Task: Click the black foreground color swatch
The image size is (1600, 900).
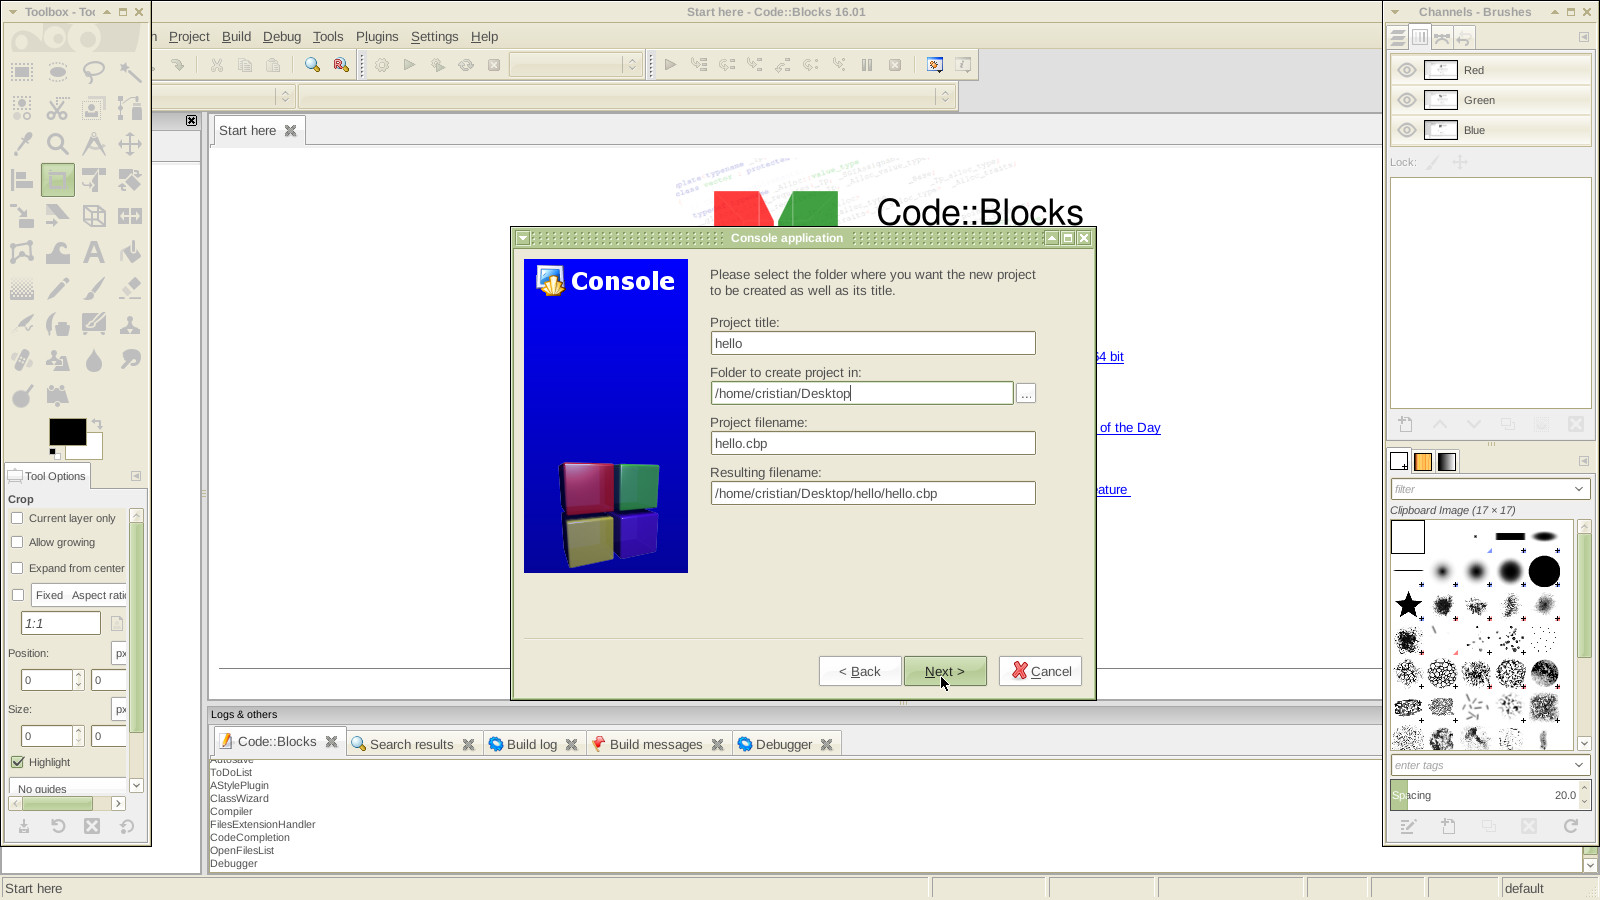Action: point(67,432)
